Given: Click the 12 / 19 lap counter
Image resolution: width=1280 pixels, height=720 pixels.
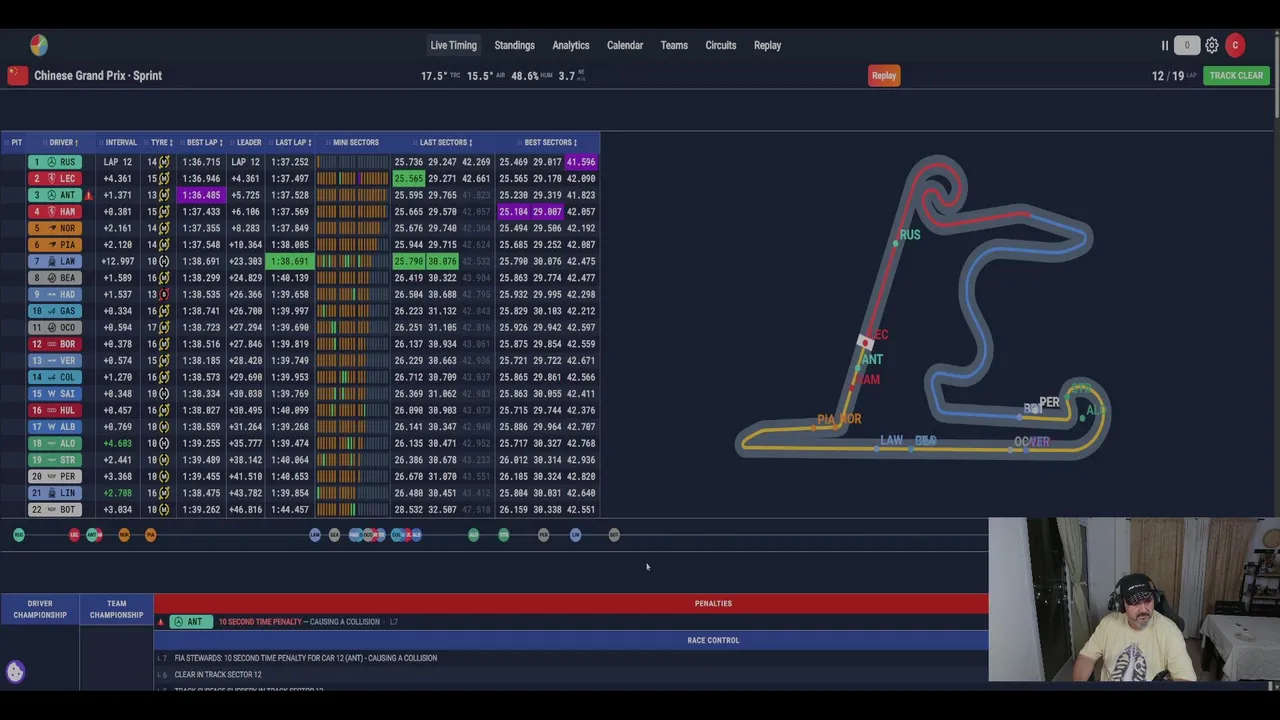Looking at the screenshot, I should (1168, 76).
